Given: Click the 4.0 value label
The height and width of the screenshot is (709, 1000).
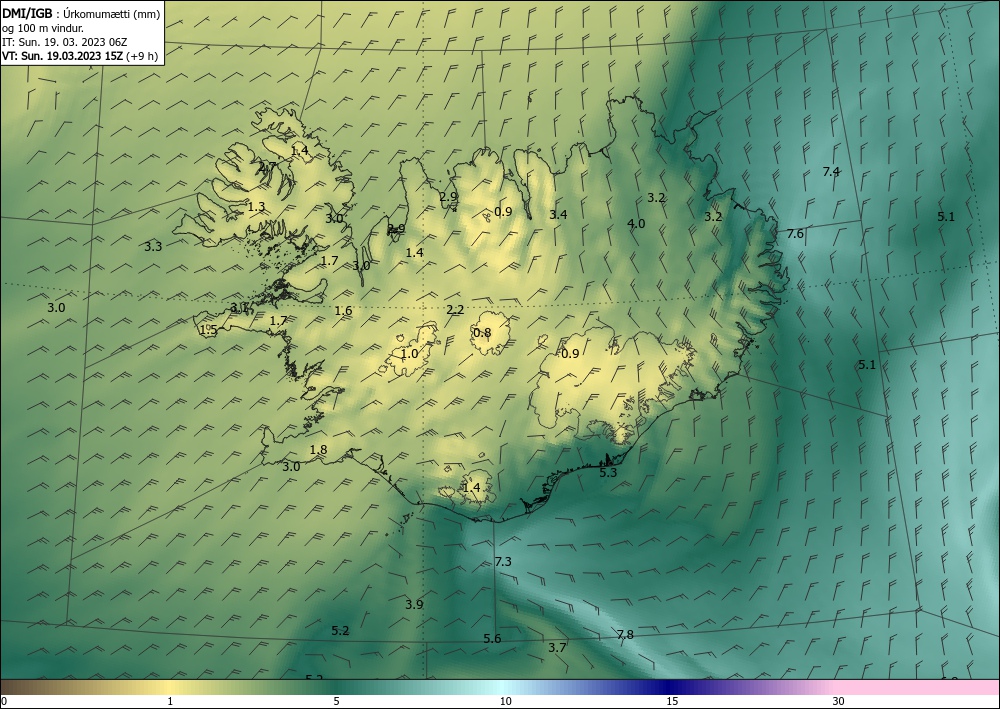Looking at the screenshot, I should tap(636, 223).
